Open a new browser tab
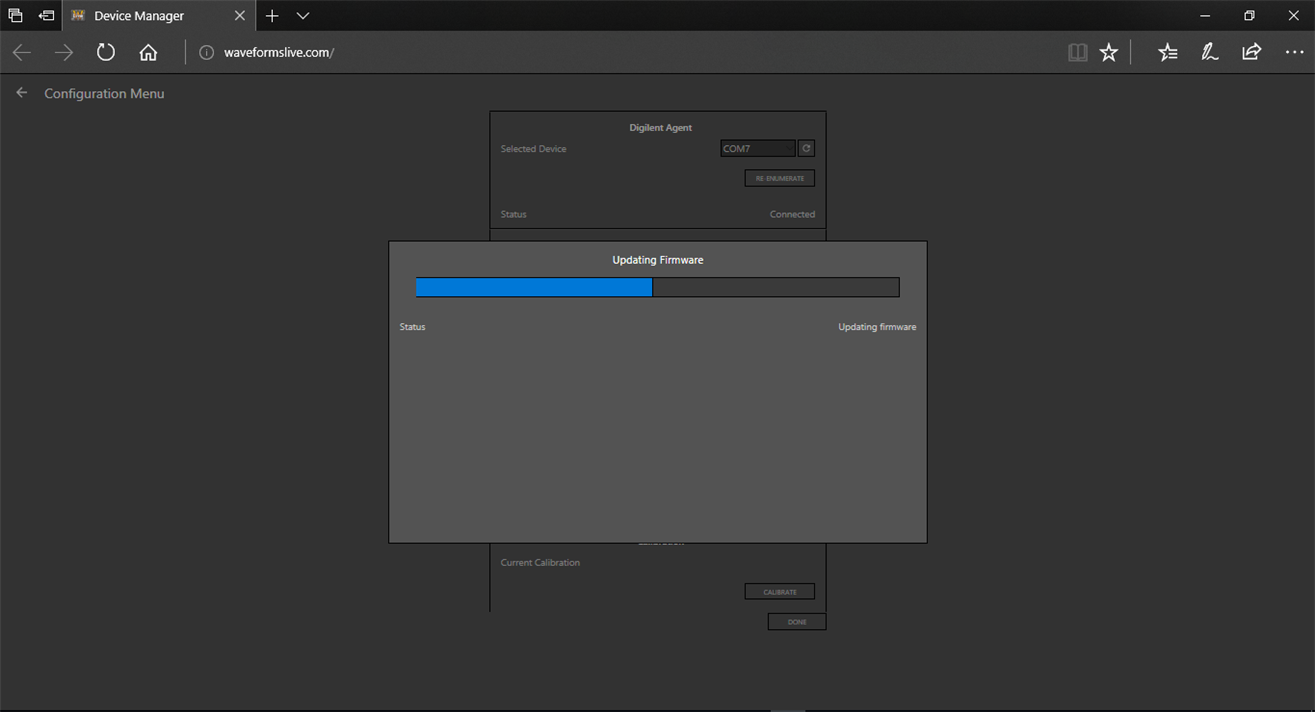 [x=272, y=16]
